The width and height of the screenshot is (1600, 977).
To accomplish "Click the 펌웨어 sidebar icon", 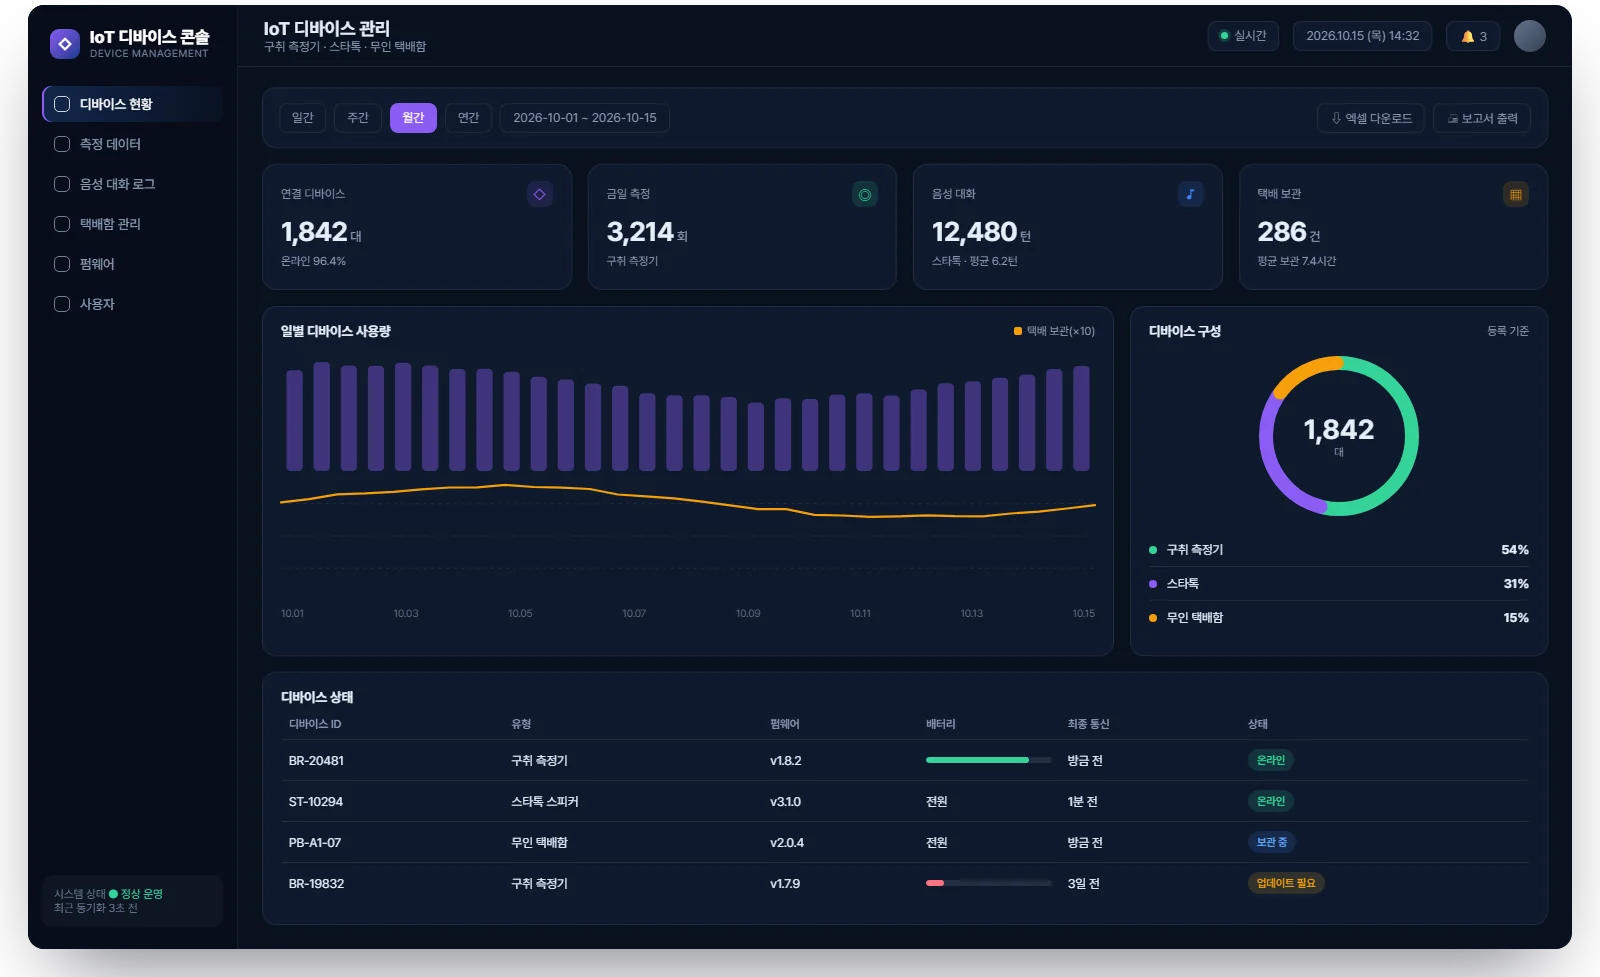I will tap(62, 264).
